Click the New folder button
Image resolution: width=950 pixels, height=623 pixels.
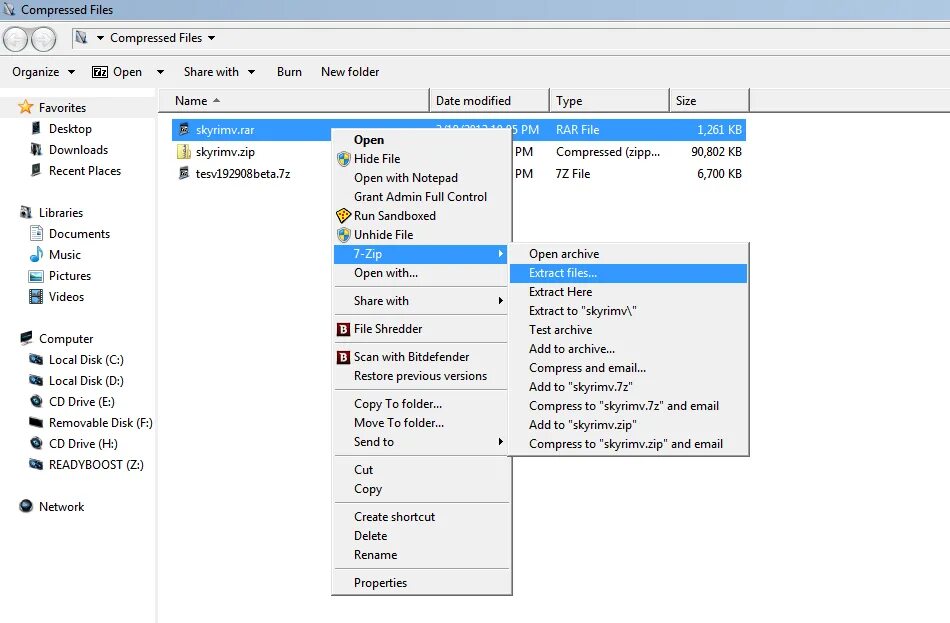click(350, 72)
